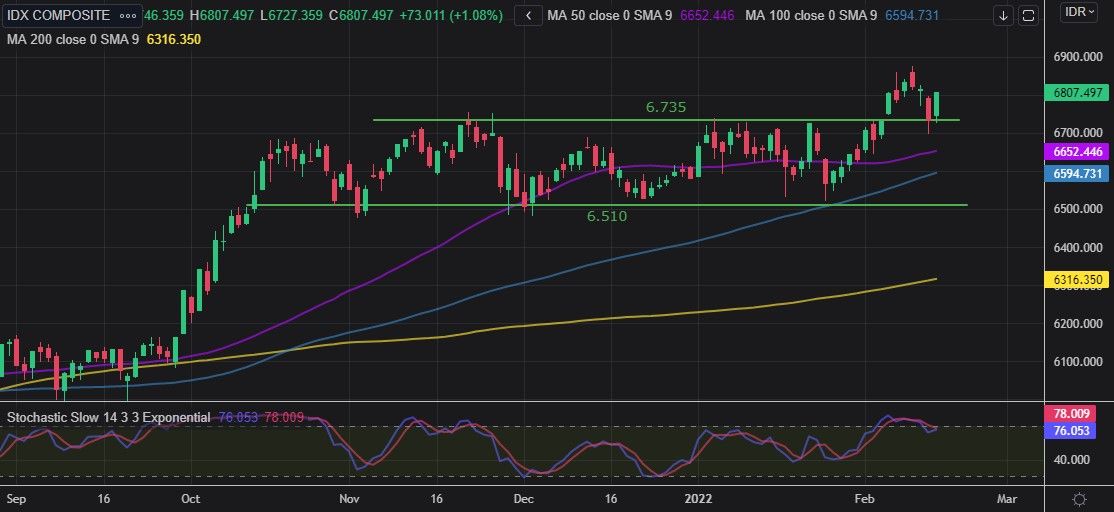Click the 6100.000 price axis label
The width and height of the screenshot is (1114, 512).
tap(1077, 362)
